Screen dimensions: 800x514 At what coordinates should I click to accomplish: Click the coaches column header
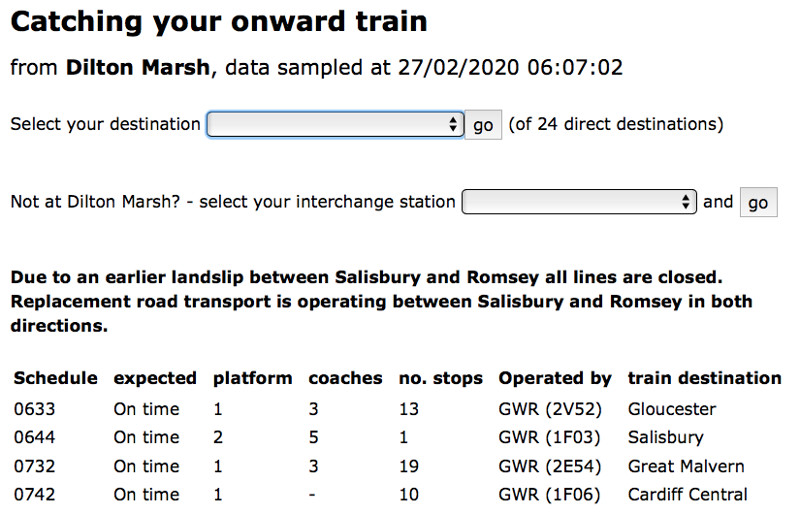(x=345, y=378)
